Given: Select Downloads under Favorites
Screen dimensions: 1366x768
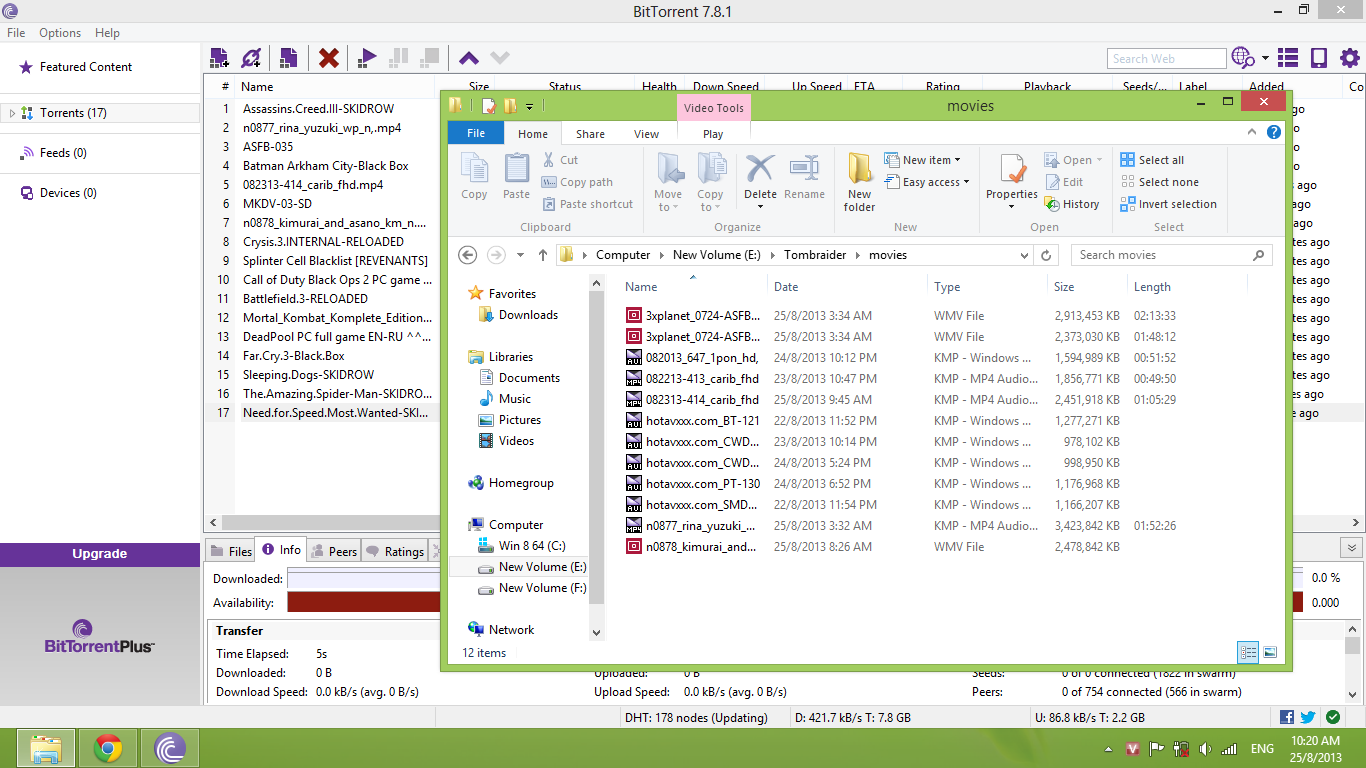Looking at the screenshot, I should (x=518, y=315).
